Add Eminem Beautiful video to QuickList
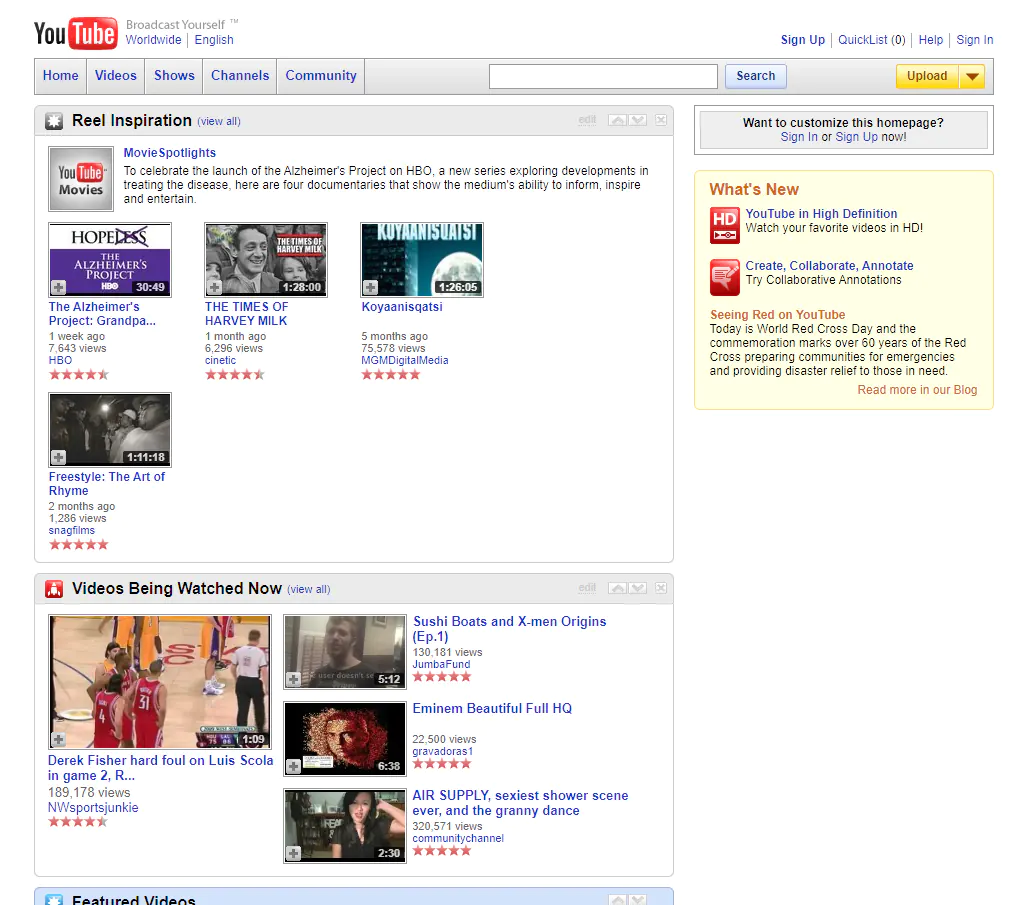Viewport: 1020px width, 905px height. click(x=293, y=766)
